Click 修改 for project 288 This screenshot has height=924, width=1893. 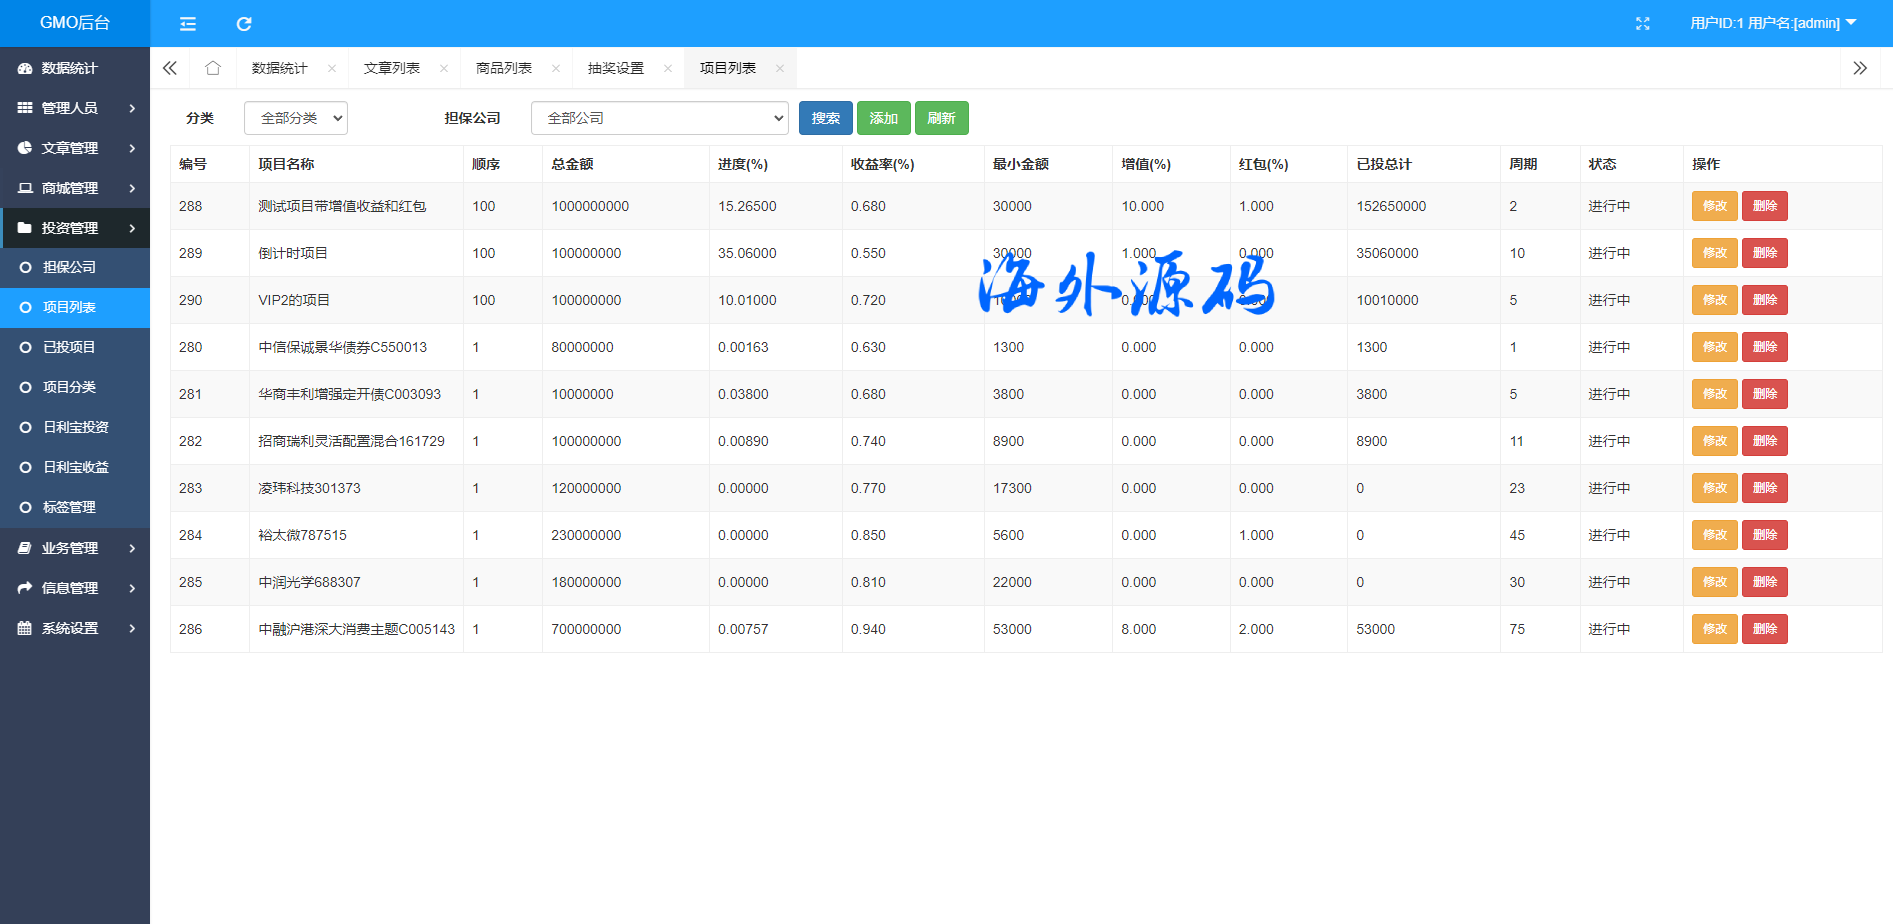(x=1714, y=206)
